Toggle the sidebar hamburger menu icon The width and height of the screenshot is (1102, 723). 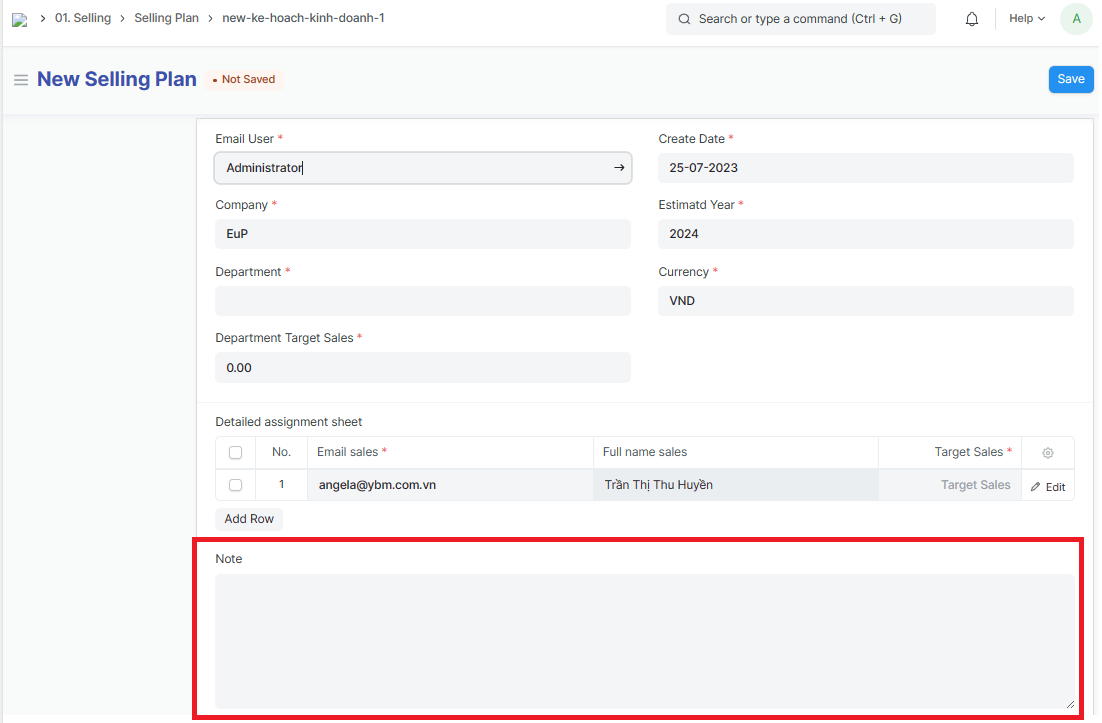[x=20, y=80]
